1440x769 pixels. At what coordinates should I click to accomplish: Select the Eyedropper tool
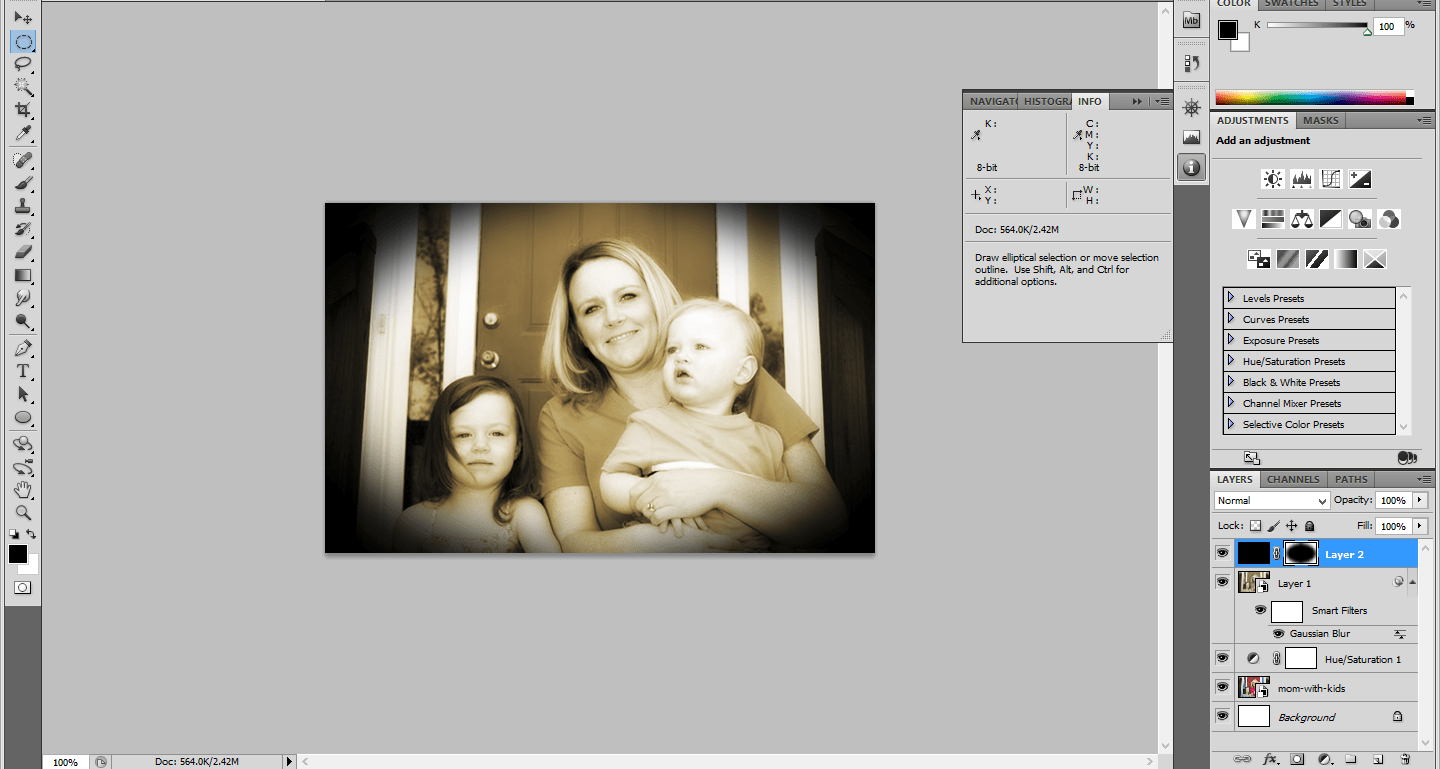click(23, 132)
